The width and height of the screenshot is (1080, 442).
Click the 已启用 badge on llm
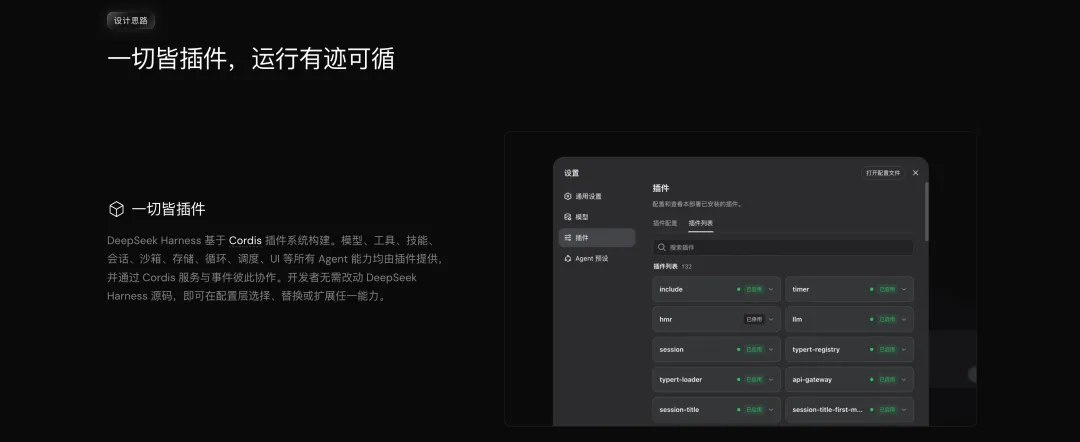(886, 319)
